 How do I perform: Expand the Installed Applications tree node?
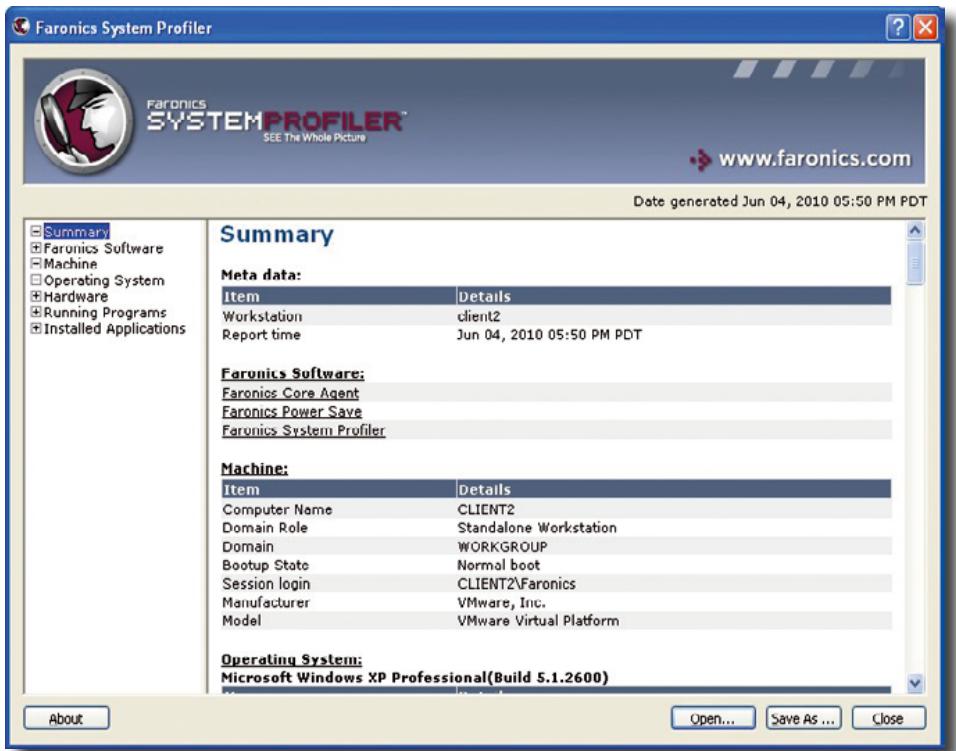pos(36,328)
